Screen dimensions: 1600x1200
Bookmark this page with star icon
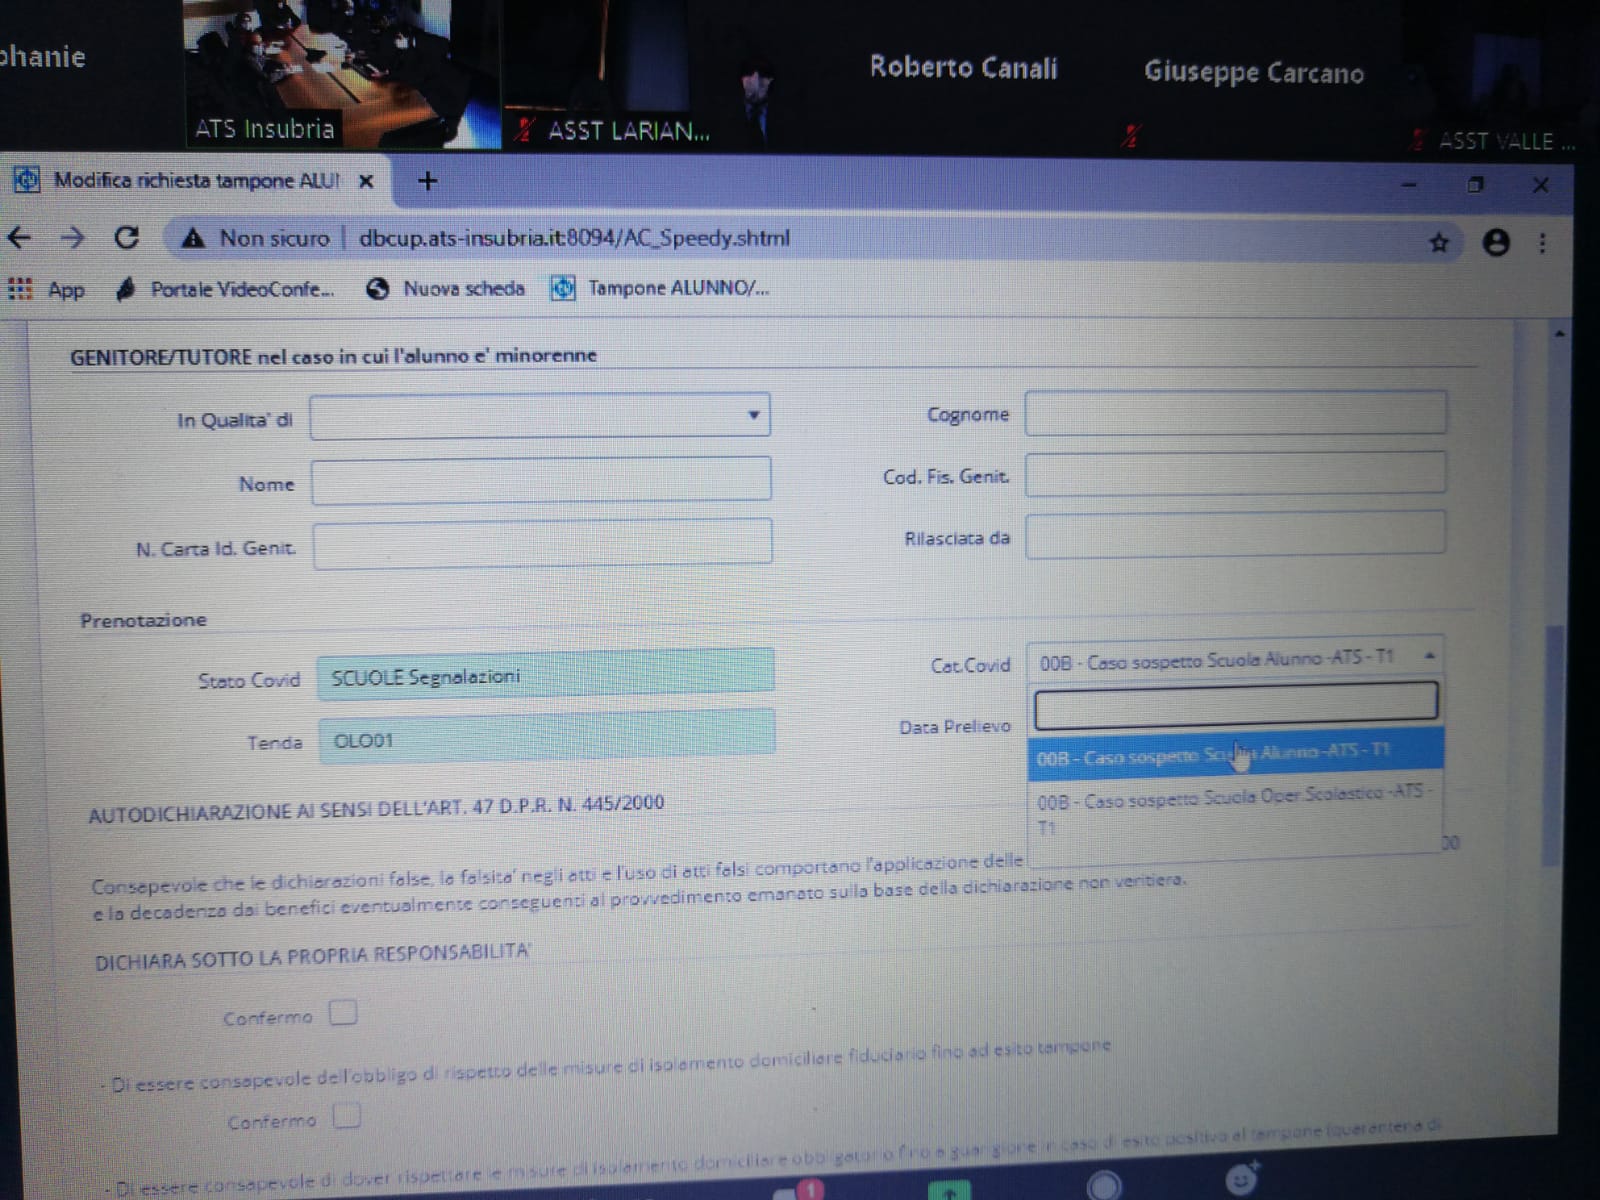point(1438,243)
